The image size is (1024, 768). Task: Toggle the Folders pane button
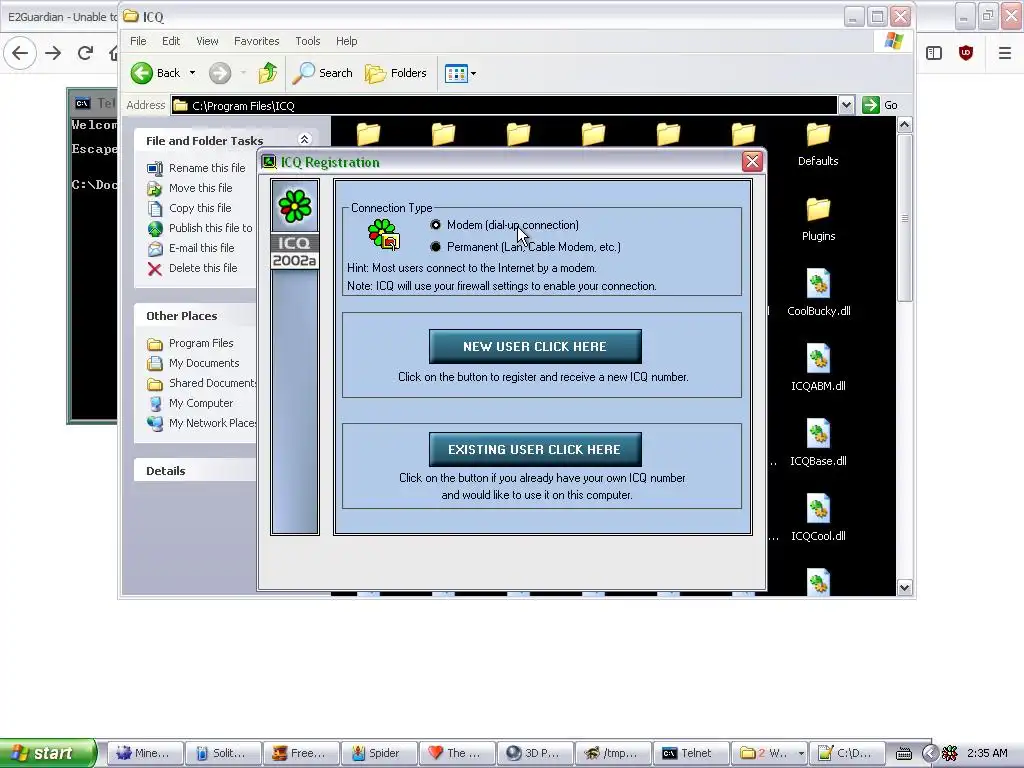pos(396,73)
